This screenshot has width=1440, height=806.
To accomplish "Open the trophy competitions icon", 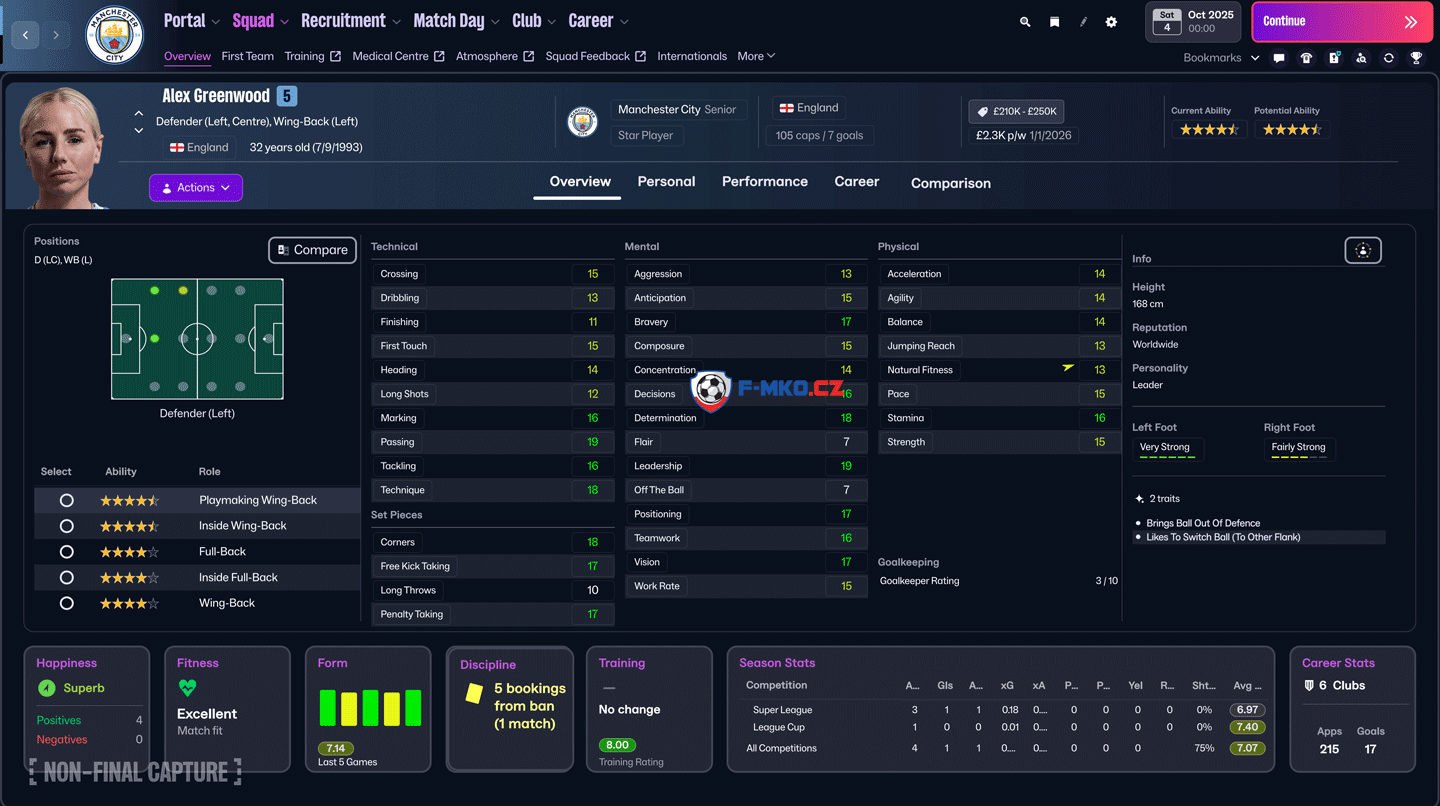I will 1416,58.
